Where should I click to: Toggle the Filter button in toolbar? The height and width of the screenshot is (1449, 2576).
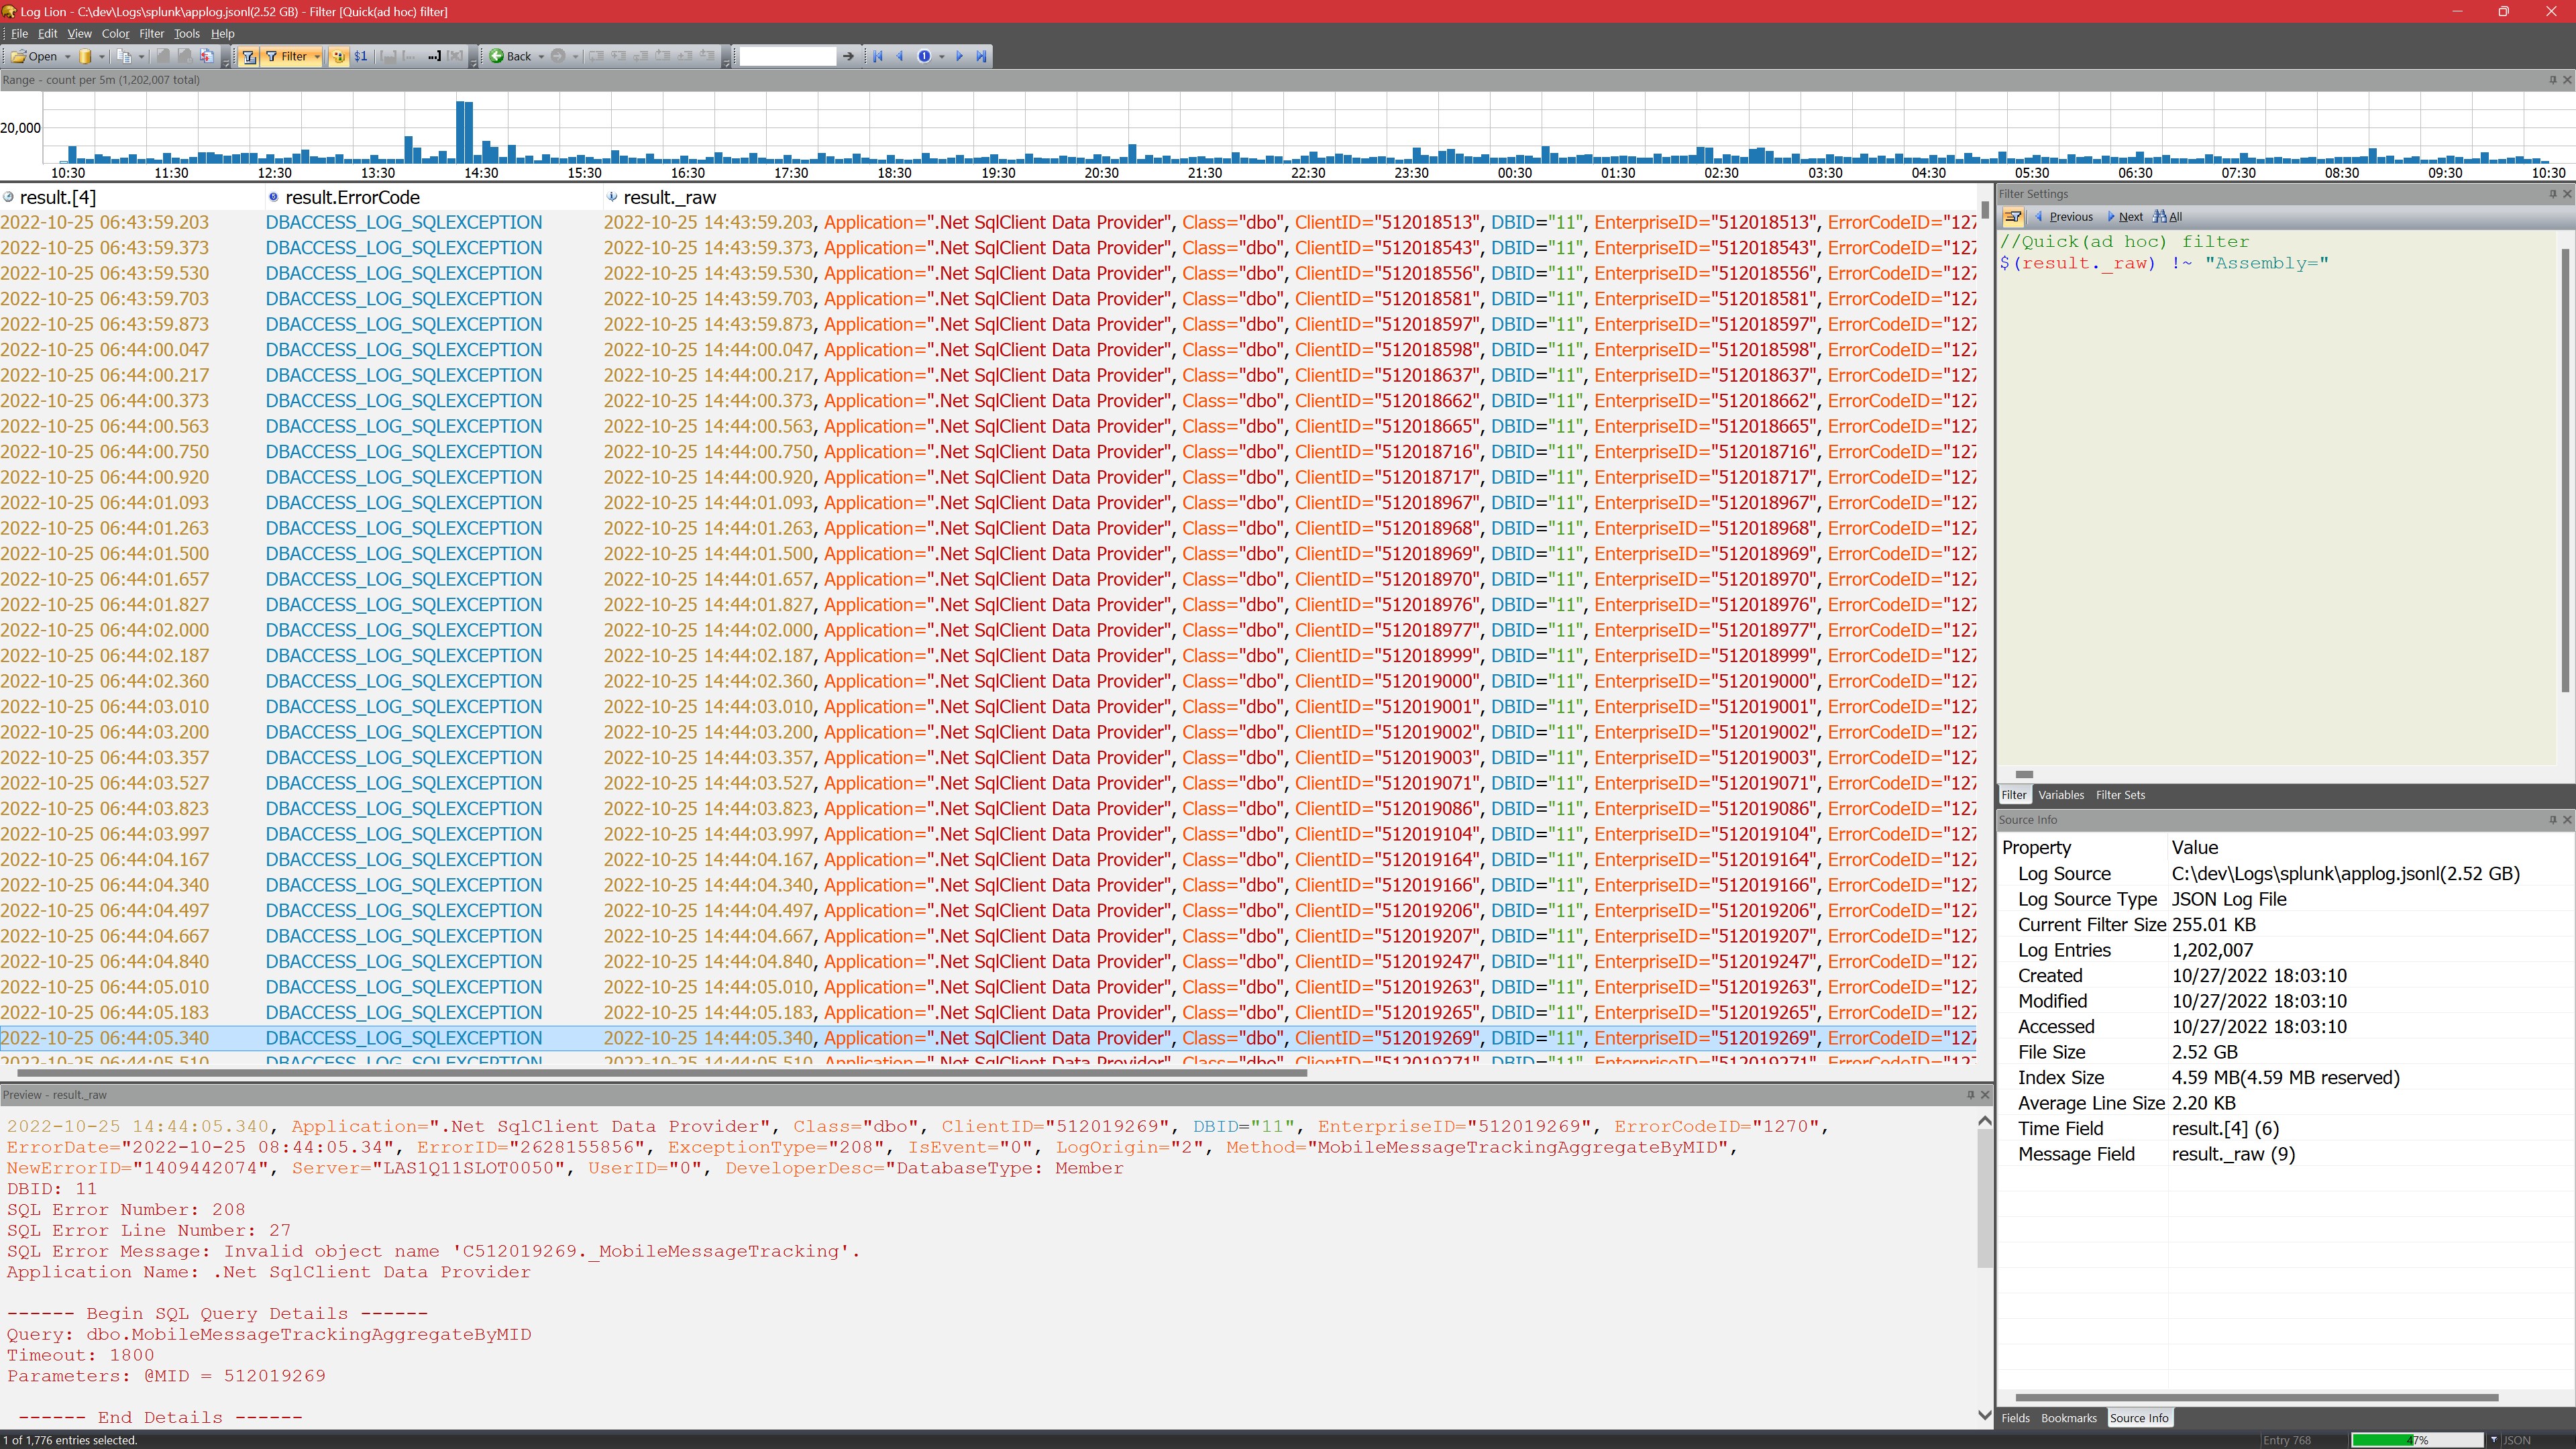tap(286, 56)
